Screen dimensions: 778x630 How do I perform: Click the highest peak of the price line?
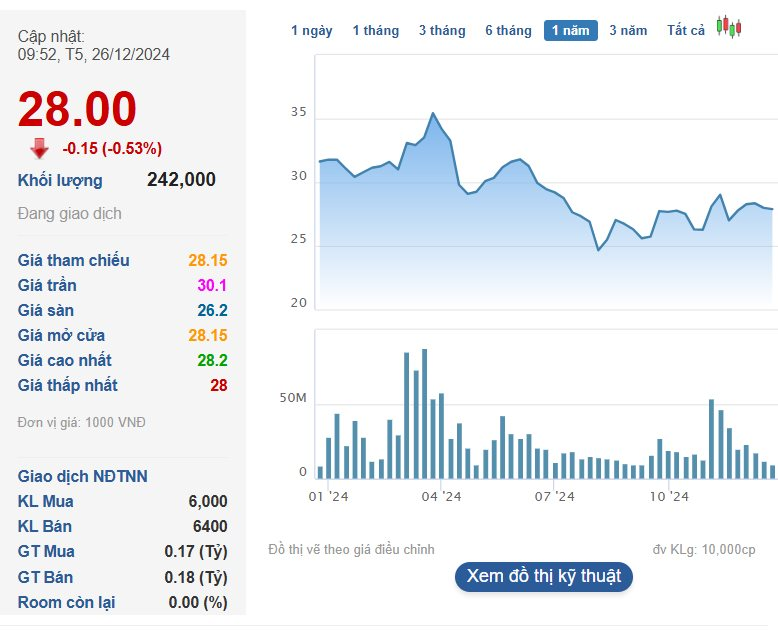[432, 113]
